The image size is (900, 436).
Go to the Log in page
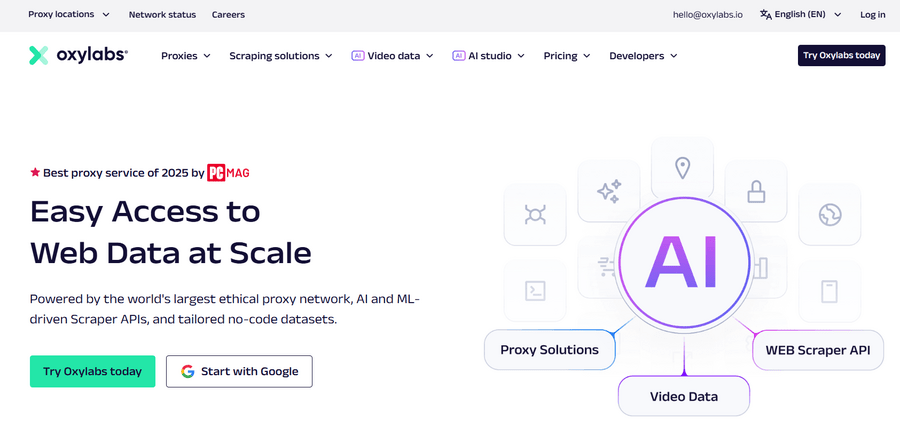[872, 15]
